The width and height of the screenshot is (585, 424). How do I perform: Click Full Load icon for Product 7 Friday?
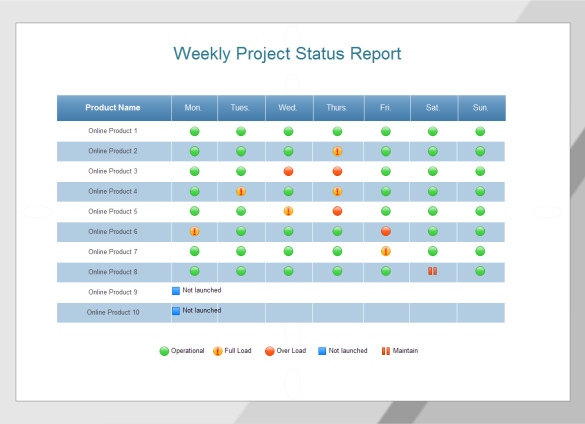click(x=386, y=251)
